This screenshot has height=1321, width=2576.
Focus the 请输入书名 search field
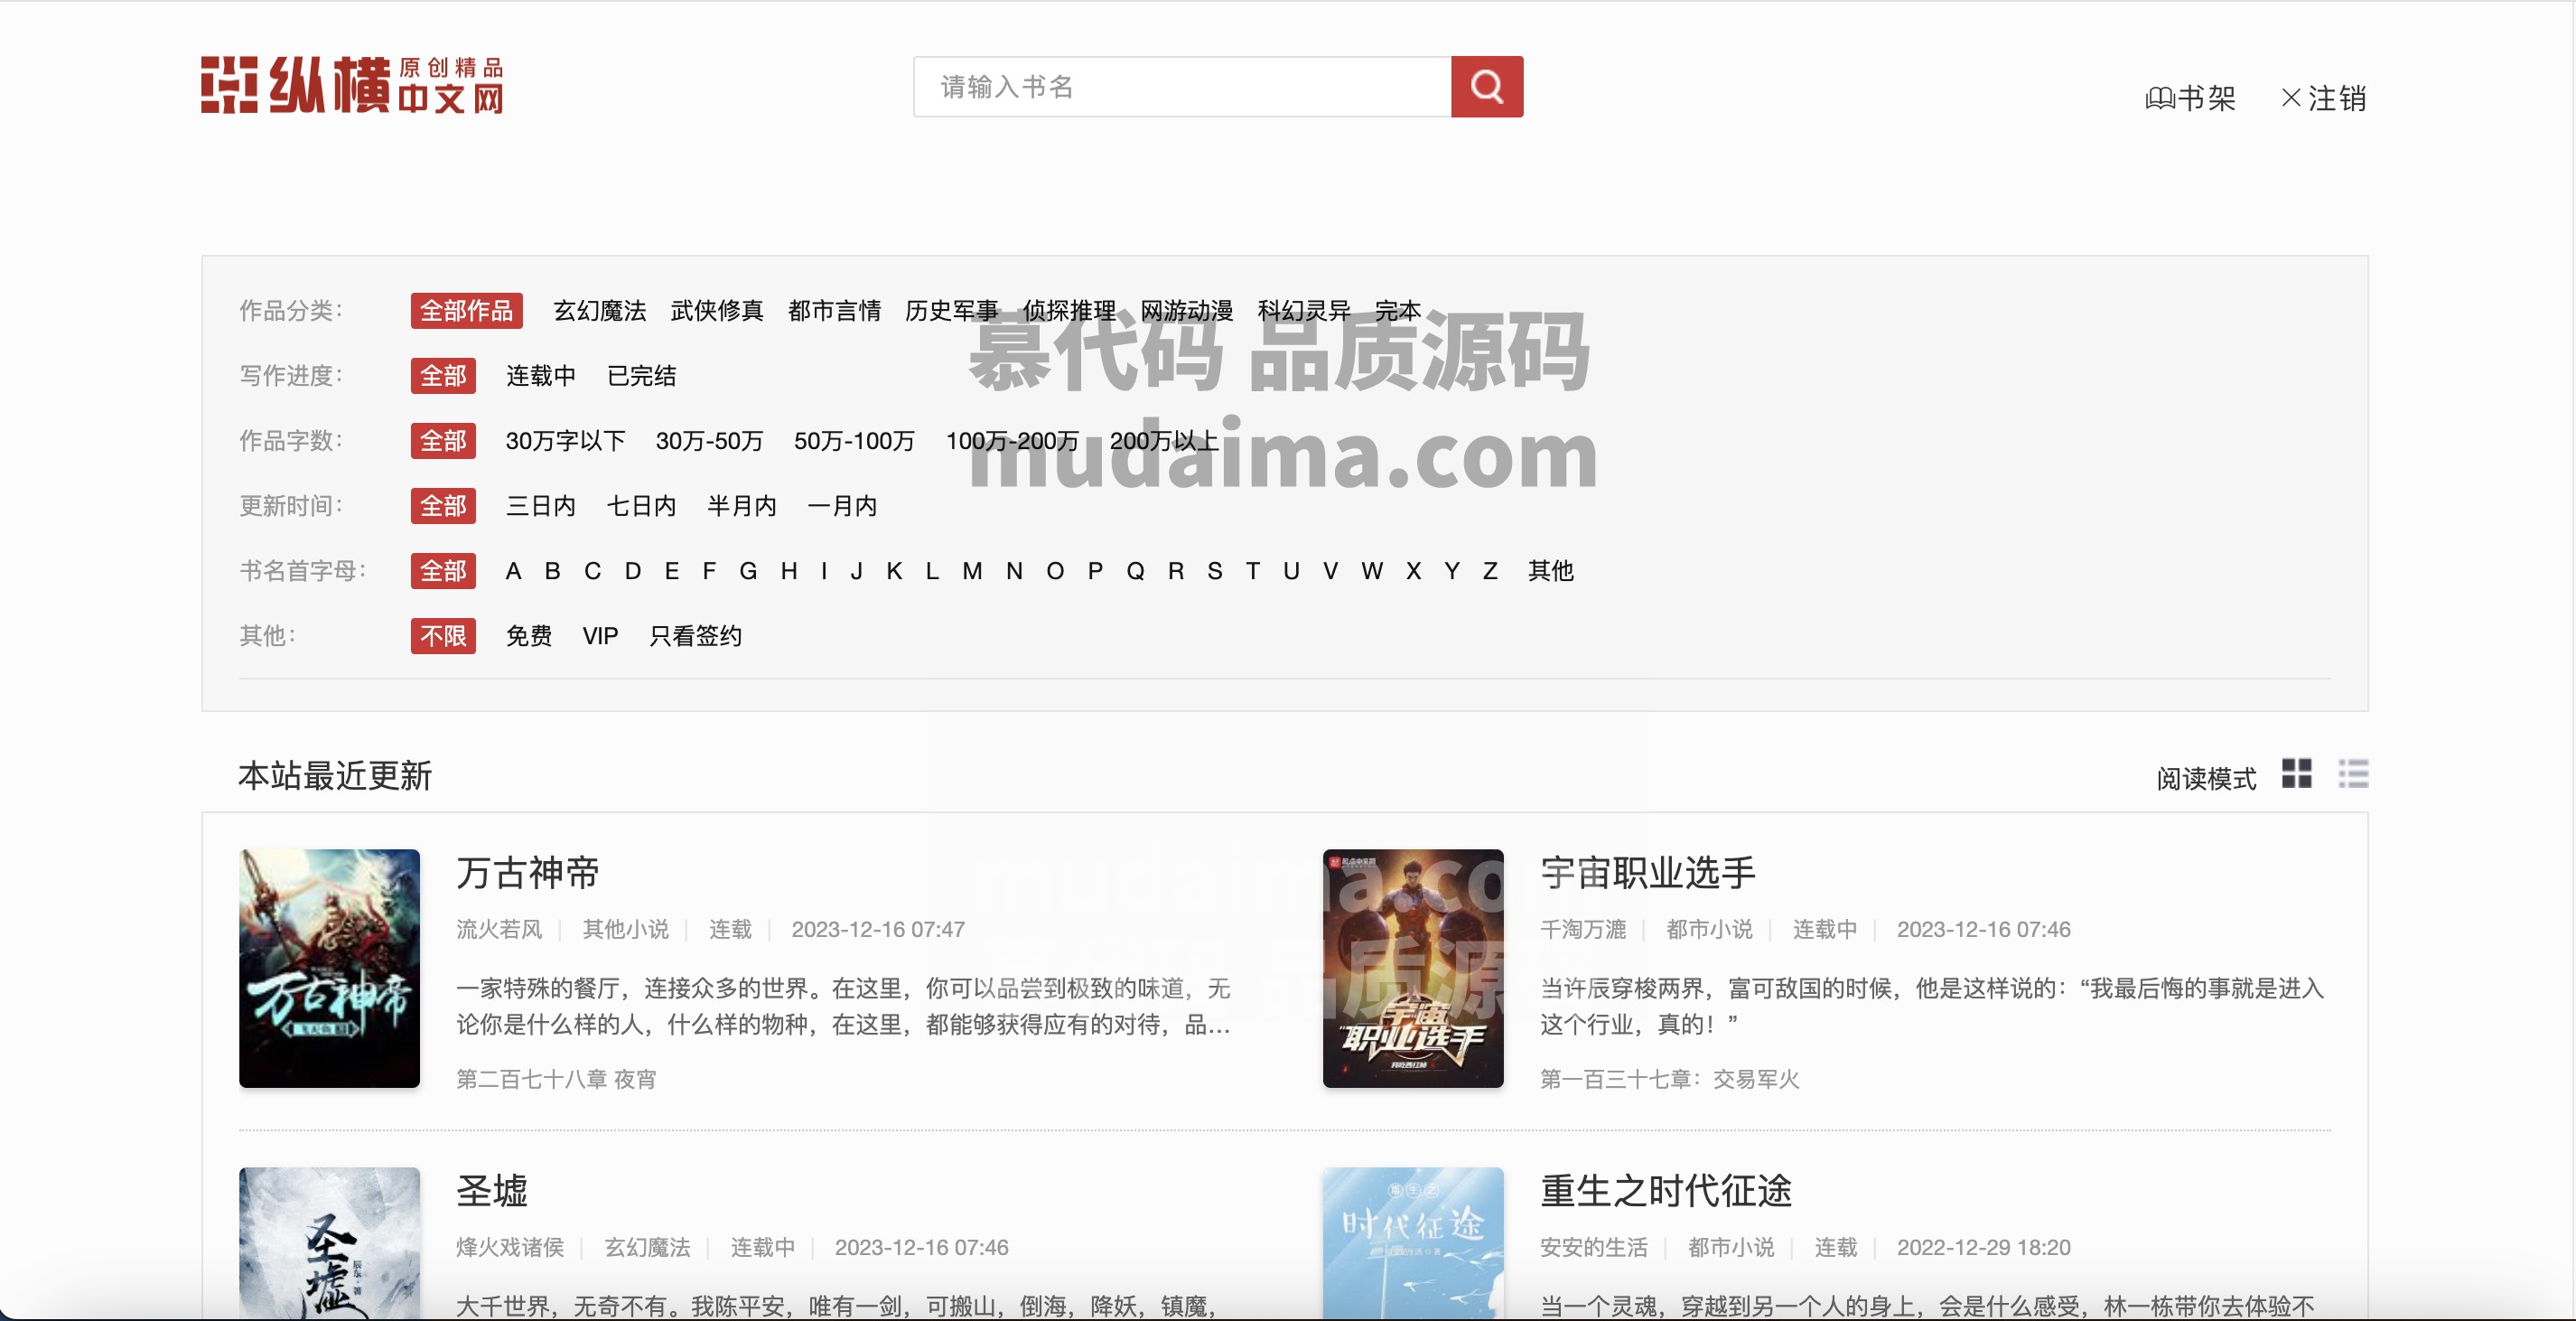pos(1182,87)
